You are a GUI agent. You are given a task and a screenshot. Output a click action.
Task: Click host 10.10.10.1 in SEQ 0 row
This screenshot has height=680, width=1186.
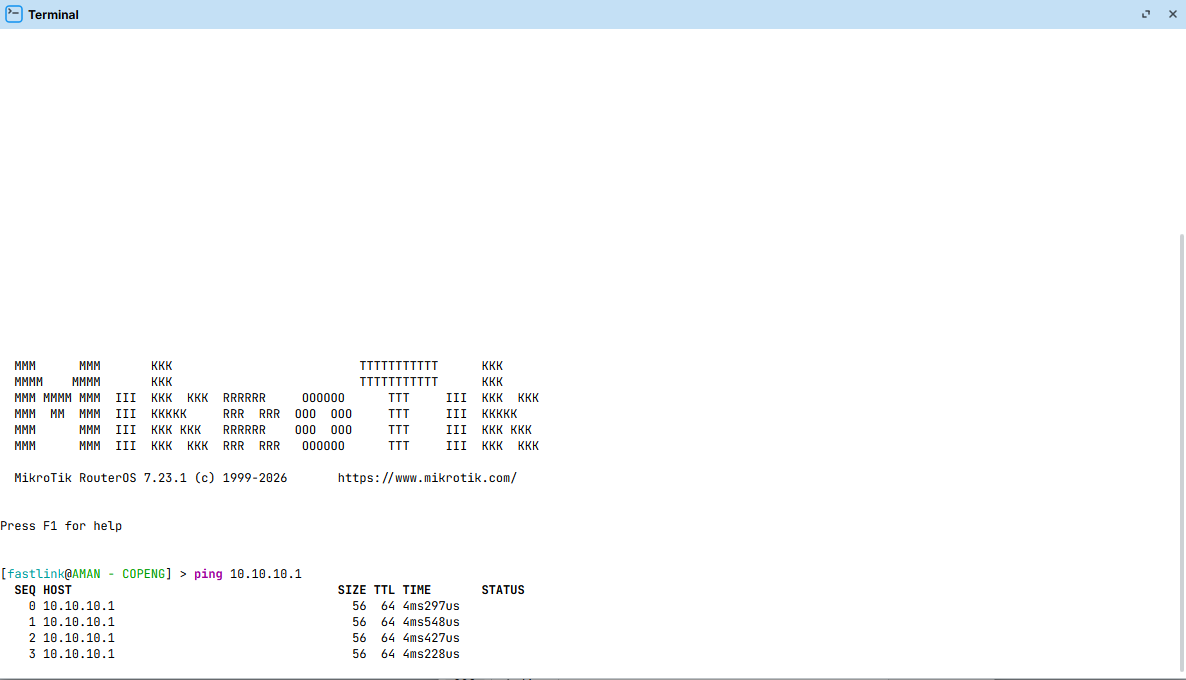click(79, 606)
